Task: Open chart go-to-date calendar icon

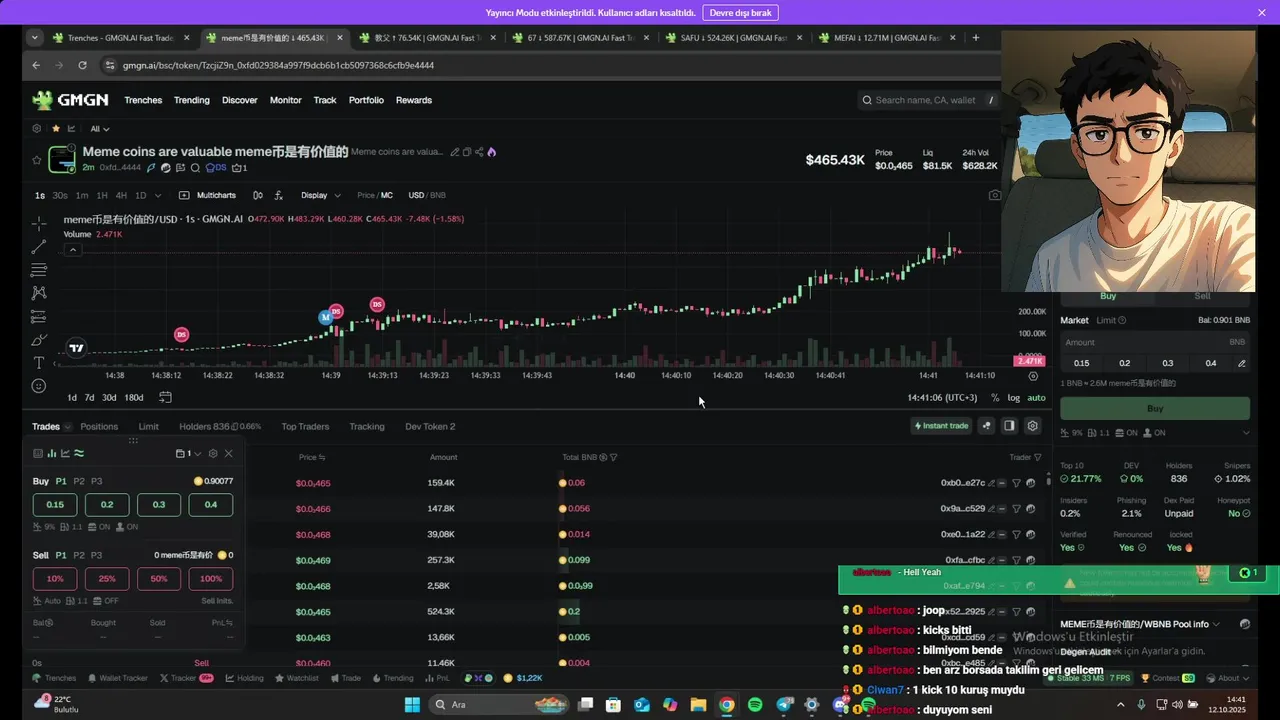Action: 165,397
